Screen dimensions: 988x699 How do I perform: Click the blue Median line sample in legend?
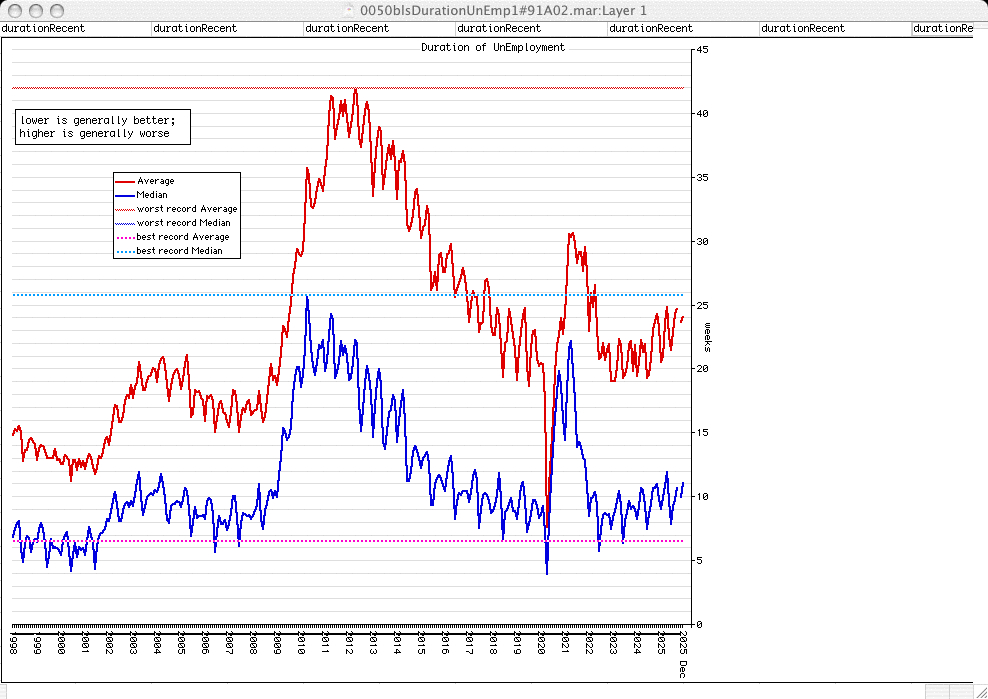click(x=126, y=195)
